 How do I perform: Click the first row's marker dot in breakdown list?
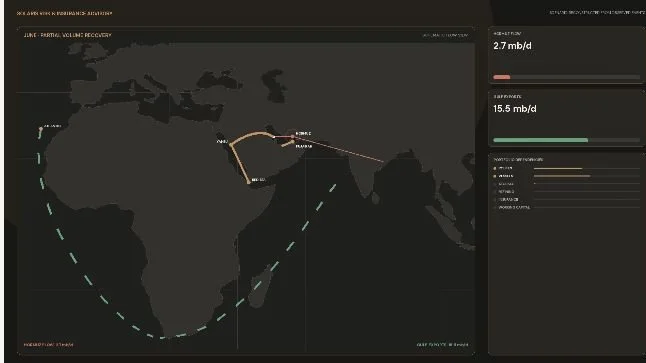[495, 168]
